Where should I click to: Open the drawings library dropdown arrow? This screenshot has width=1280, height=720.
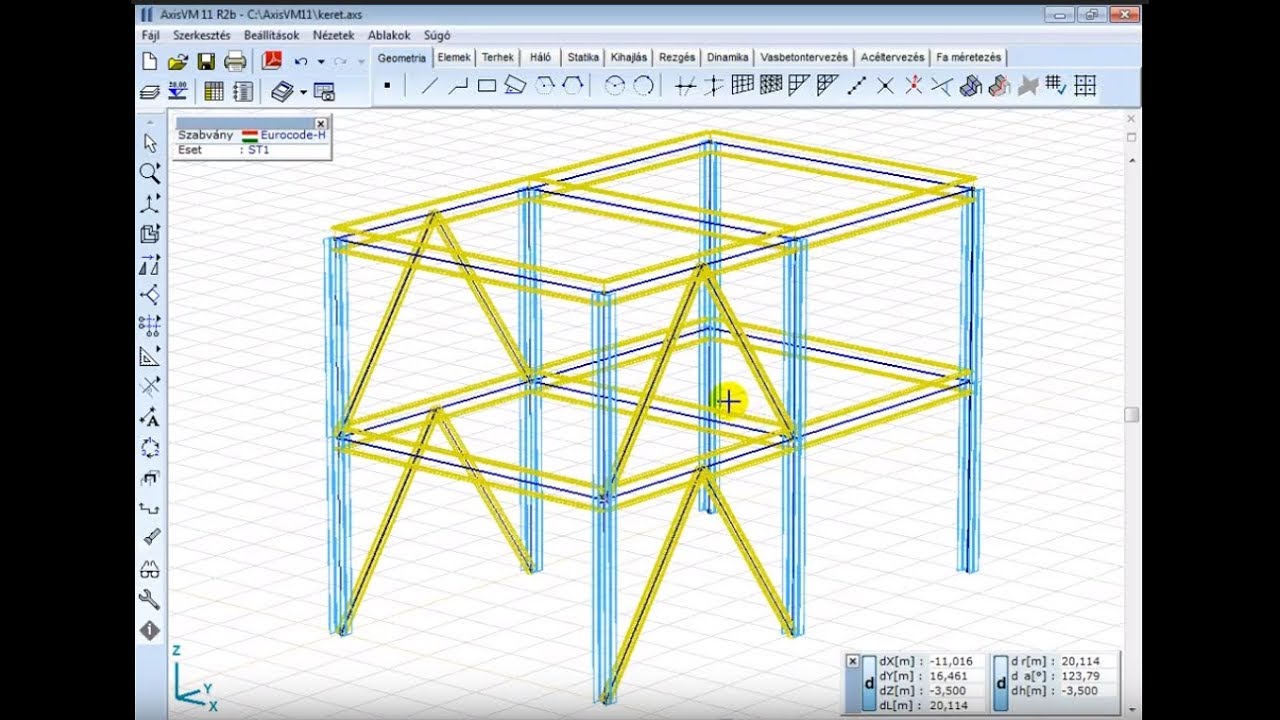tap(303, 93)
